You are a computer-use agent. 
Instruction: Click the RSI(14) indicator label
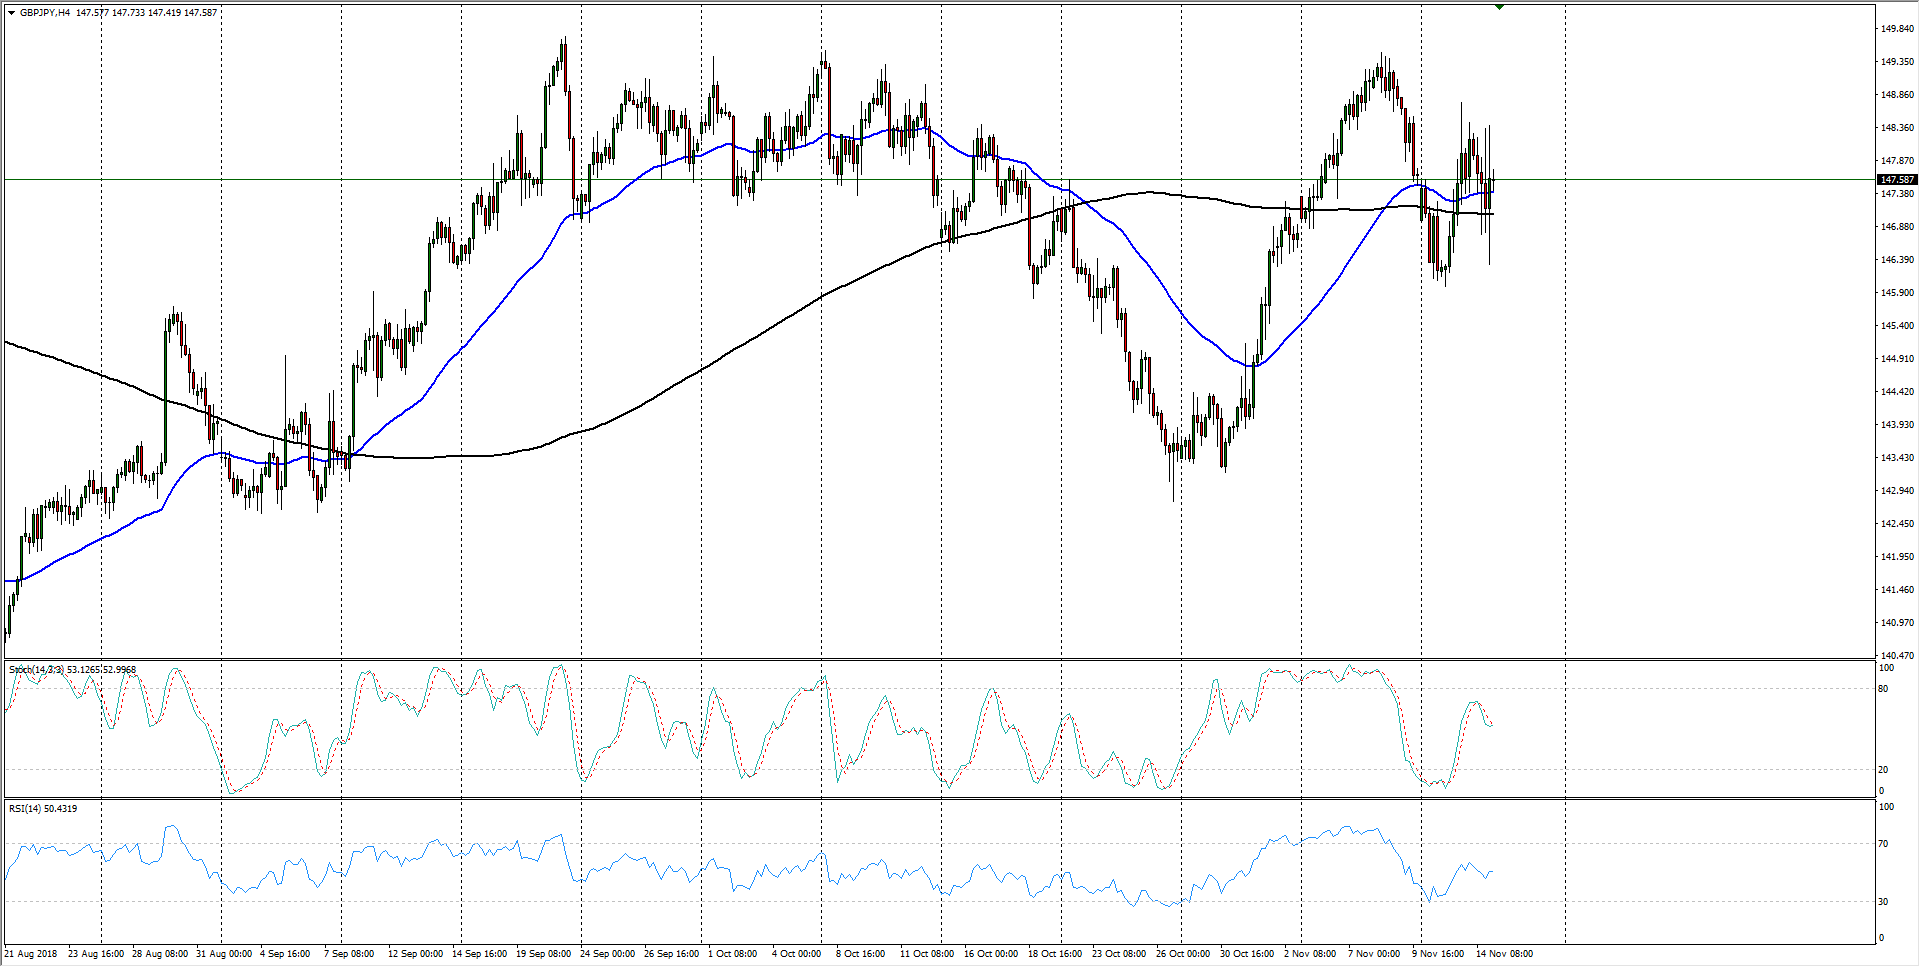point(24,808)
